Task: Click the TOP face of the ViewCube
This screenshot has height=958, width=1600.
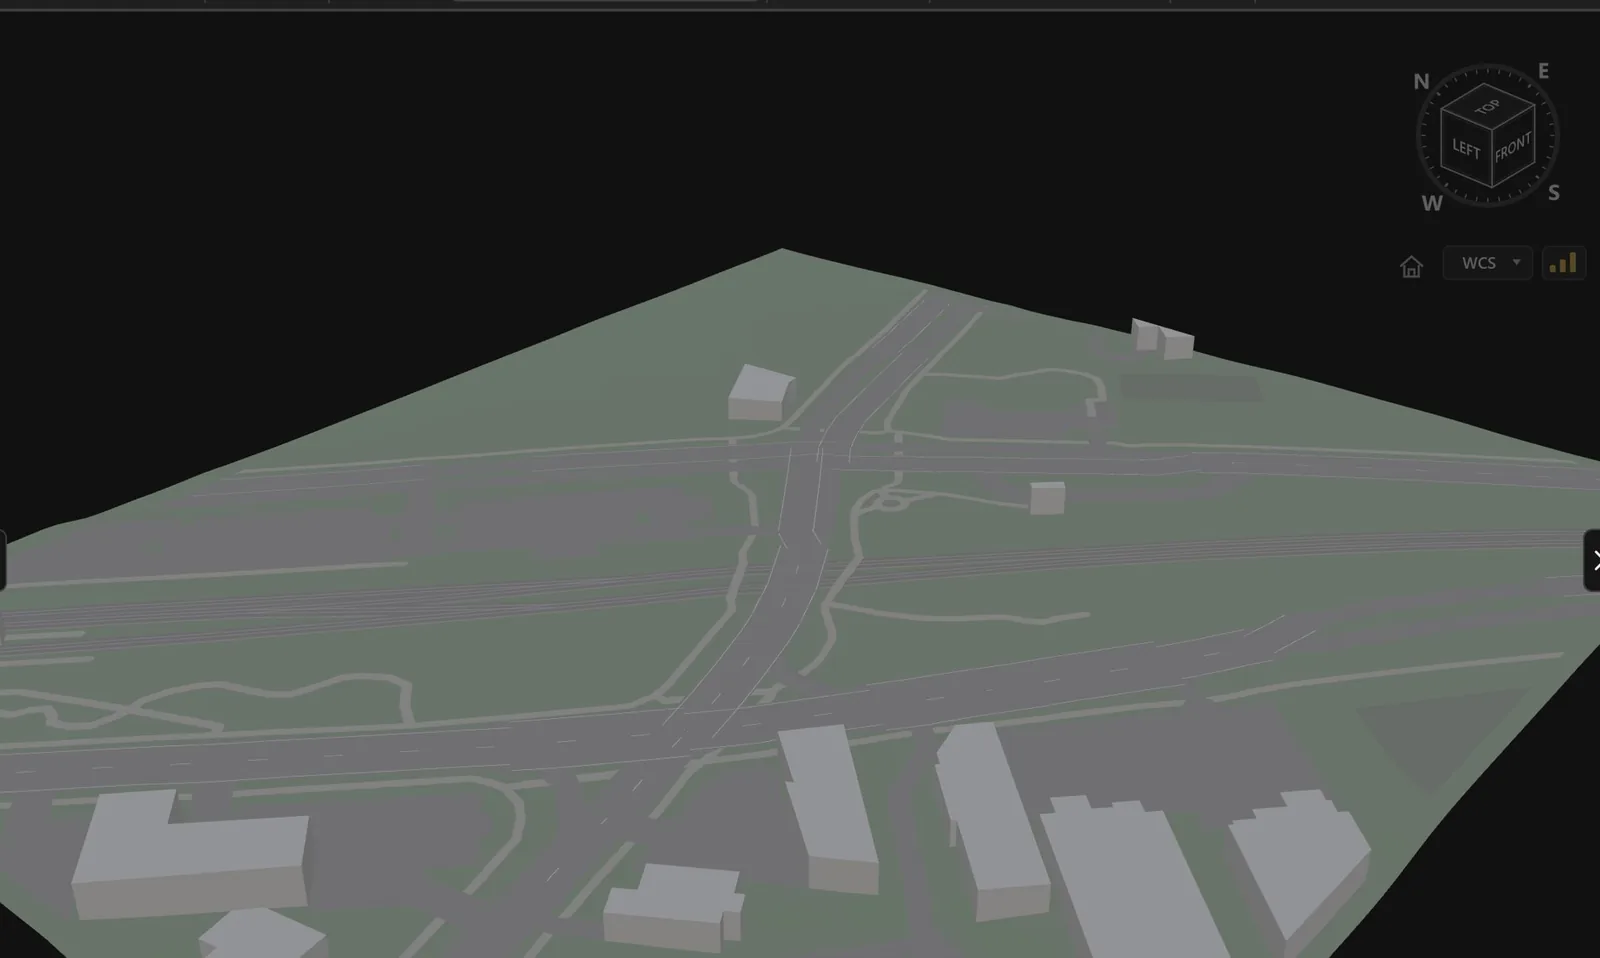Action: (1488, 107)
